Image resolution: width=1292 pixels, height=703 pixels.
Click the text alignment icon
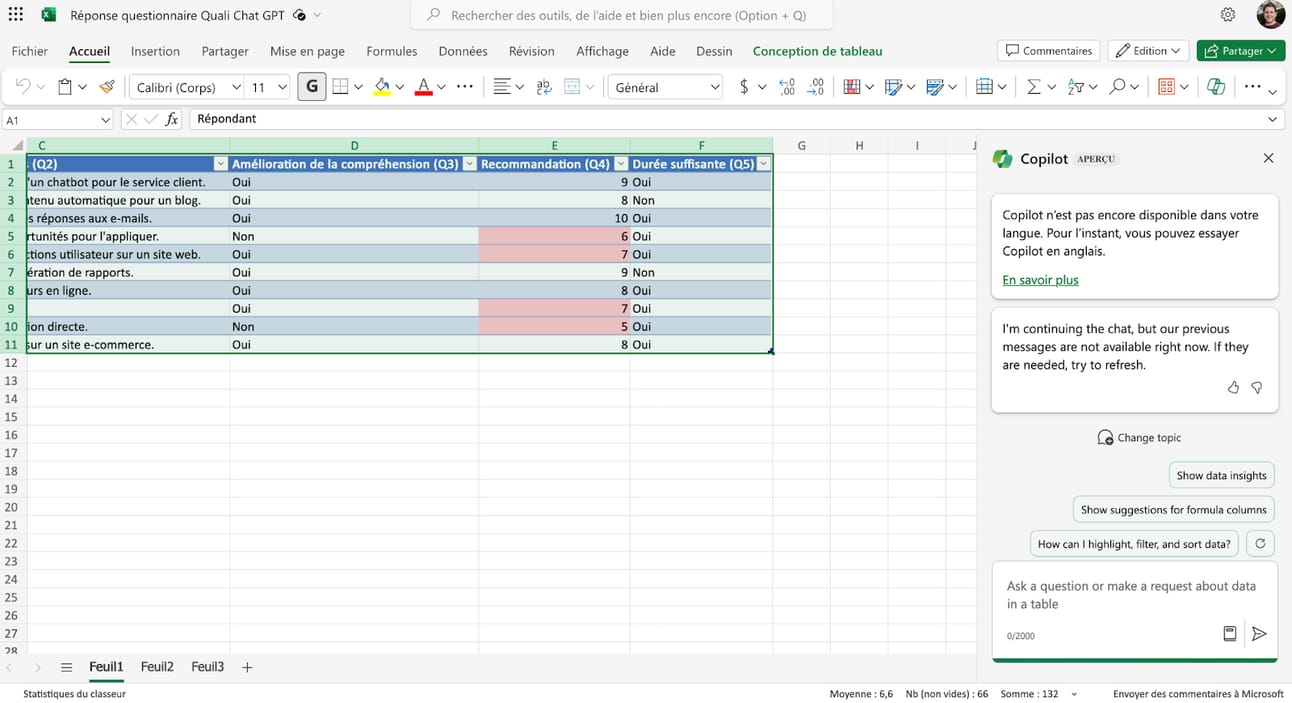502,87
